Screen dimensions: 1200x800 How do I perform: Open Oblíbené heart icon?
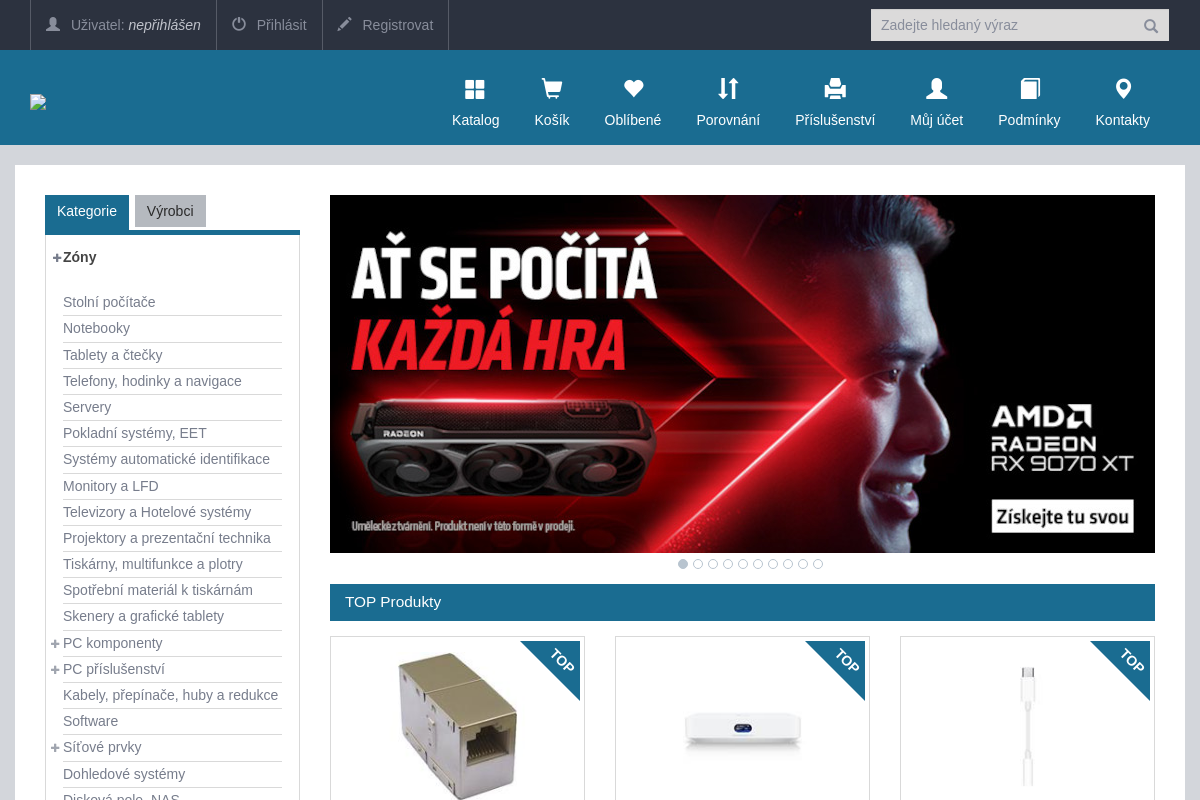click(x=633, y=89)
